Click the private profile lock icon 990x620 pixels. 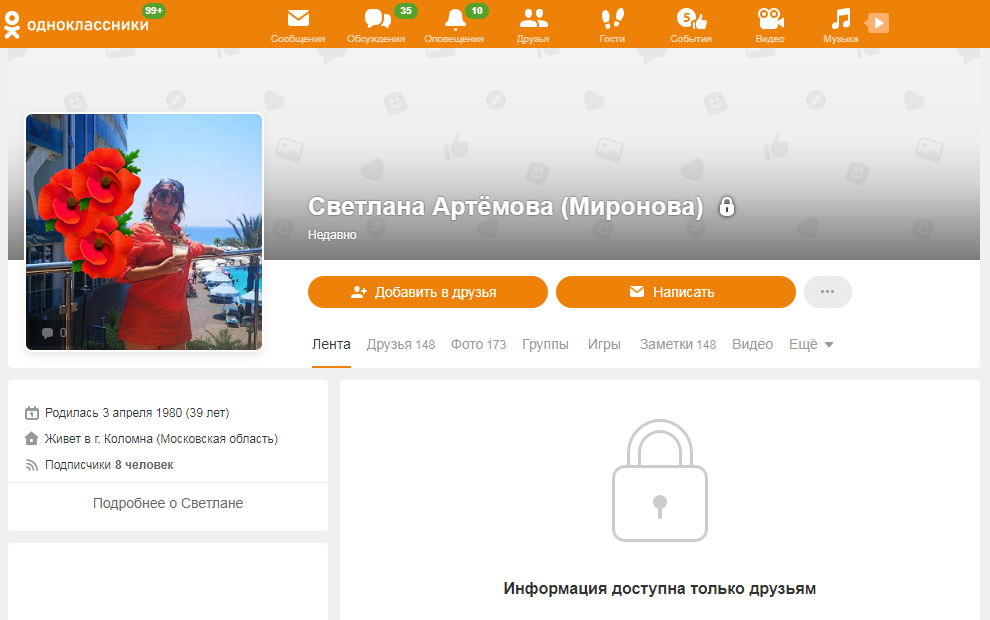[727, 207]
